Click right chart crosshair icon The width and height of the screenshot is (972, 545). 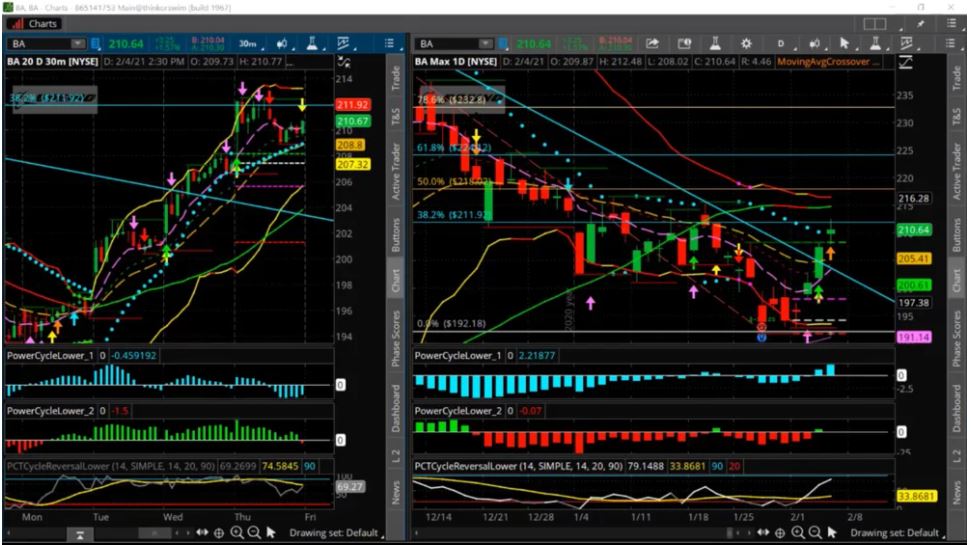click(780, 532)
